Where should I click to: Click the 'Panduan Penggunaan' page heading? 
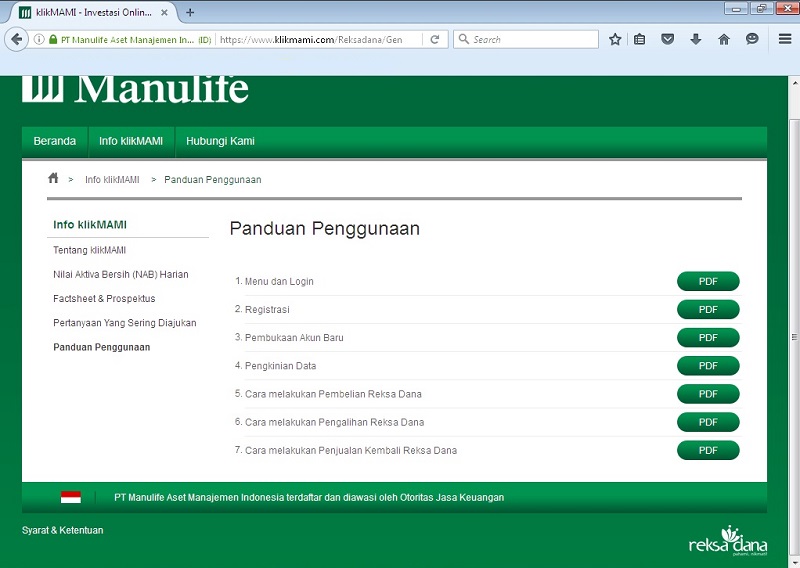324,229
